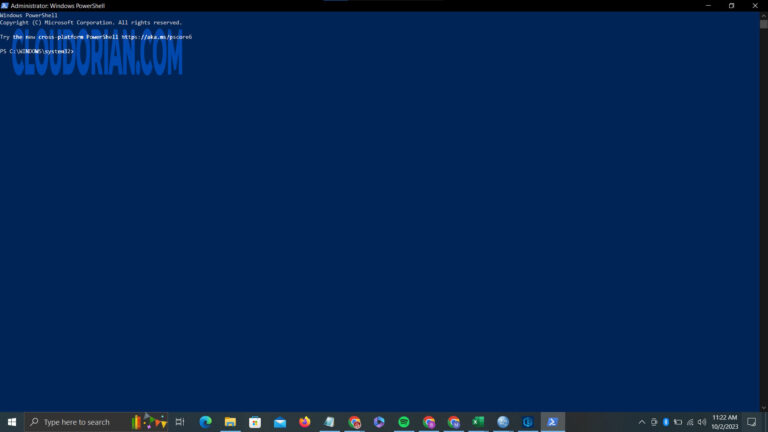Open the search highlights illustration in search box
The height and width of the screenshot is (432, 768).
point(149,421)
